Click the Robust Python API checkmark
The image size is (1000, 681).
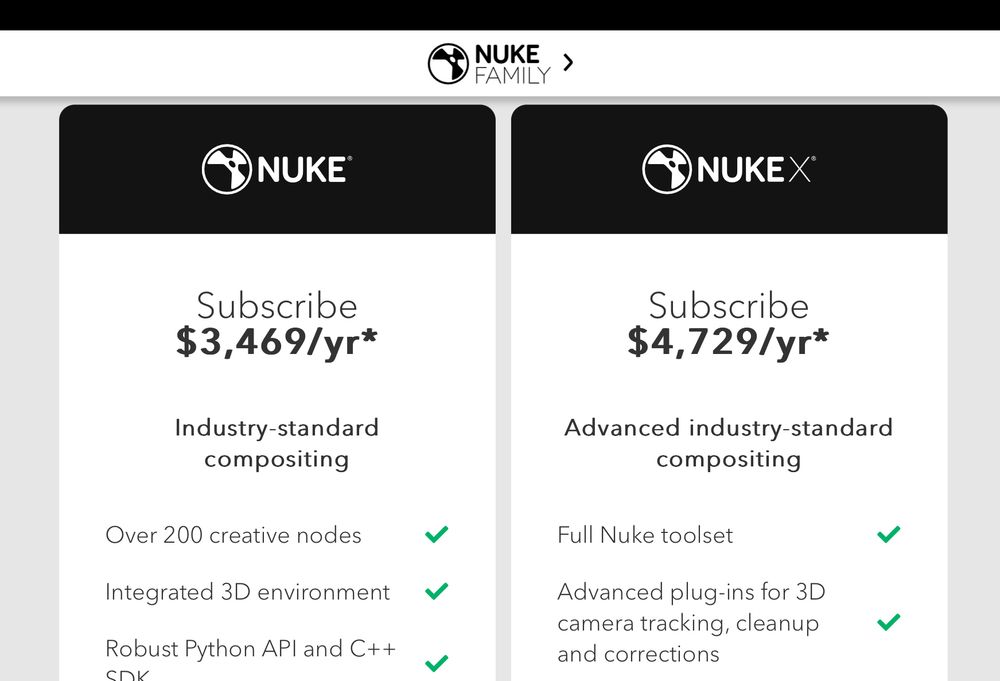pos(437,663)
